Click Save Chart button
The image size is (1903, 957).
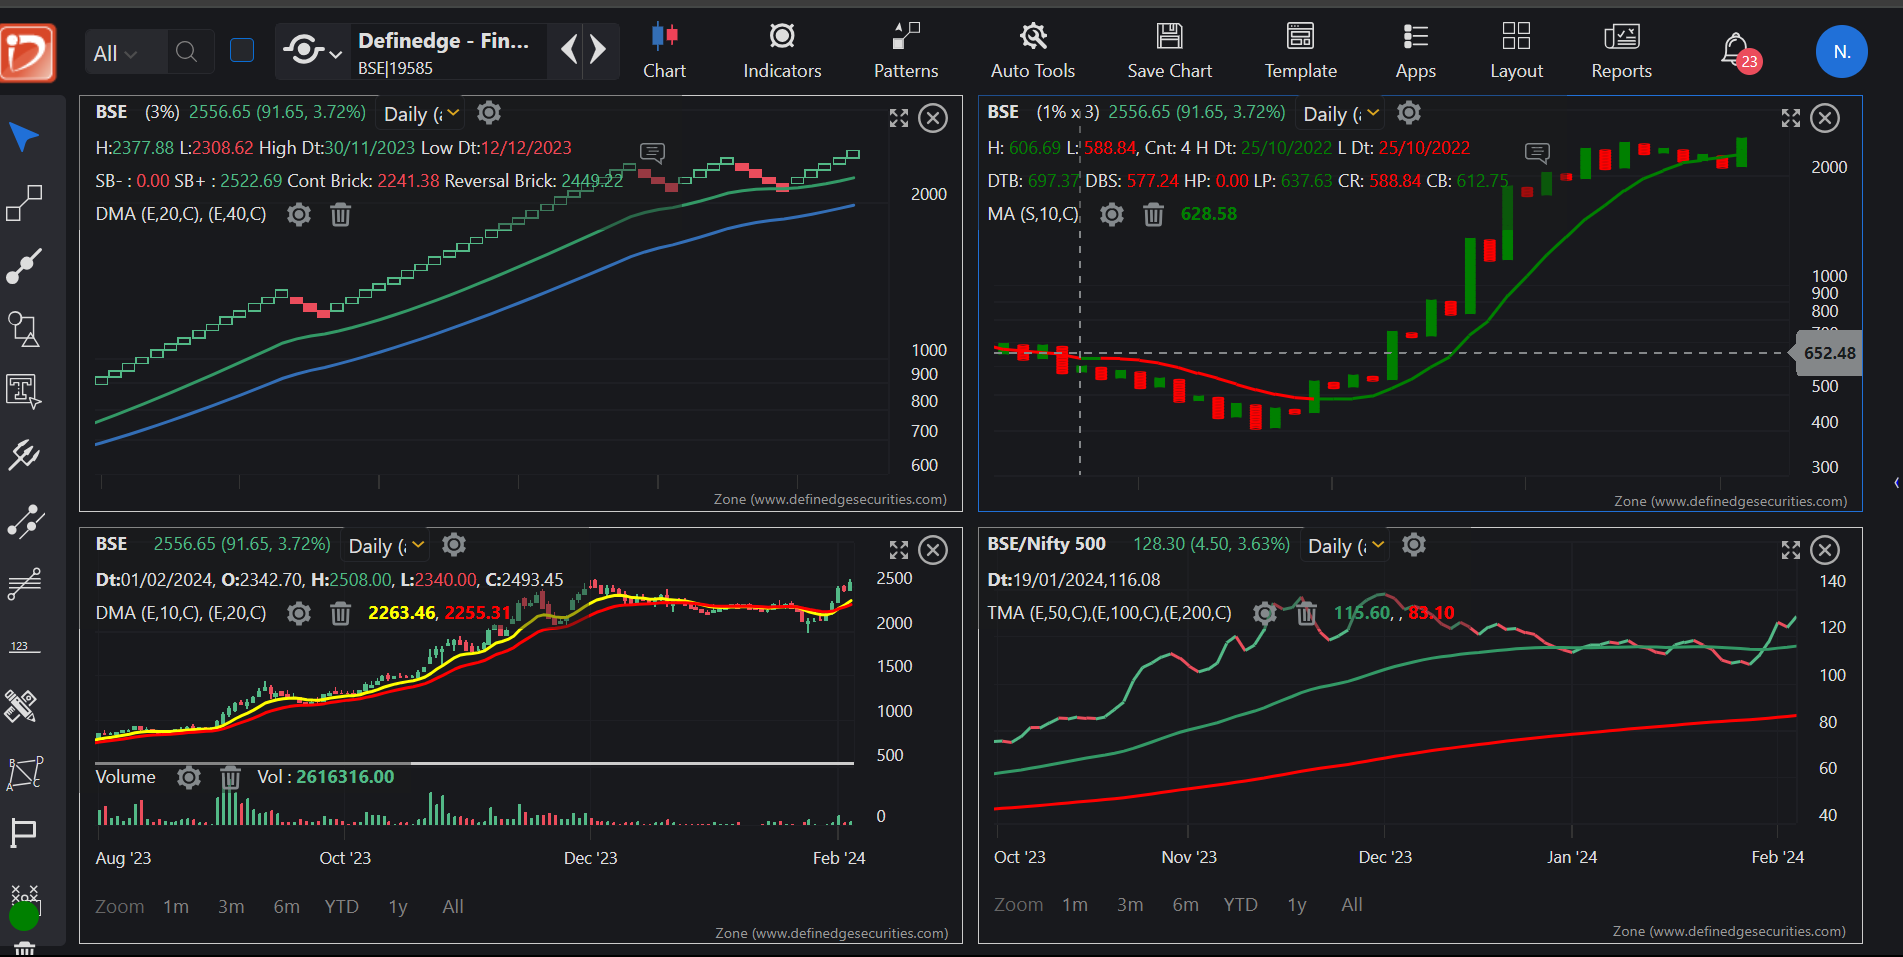click(1169, 51)
